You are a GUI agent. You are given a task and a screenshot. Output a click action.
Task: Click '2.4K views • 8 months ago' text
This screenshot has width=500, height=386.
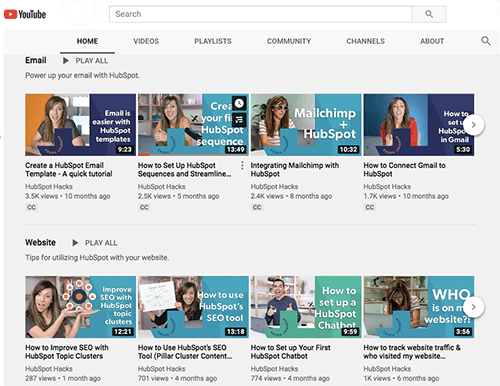tap(291, 196)
